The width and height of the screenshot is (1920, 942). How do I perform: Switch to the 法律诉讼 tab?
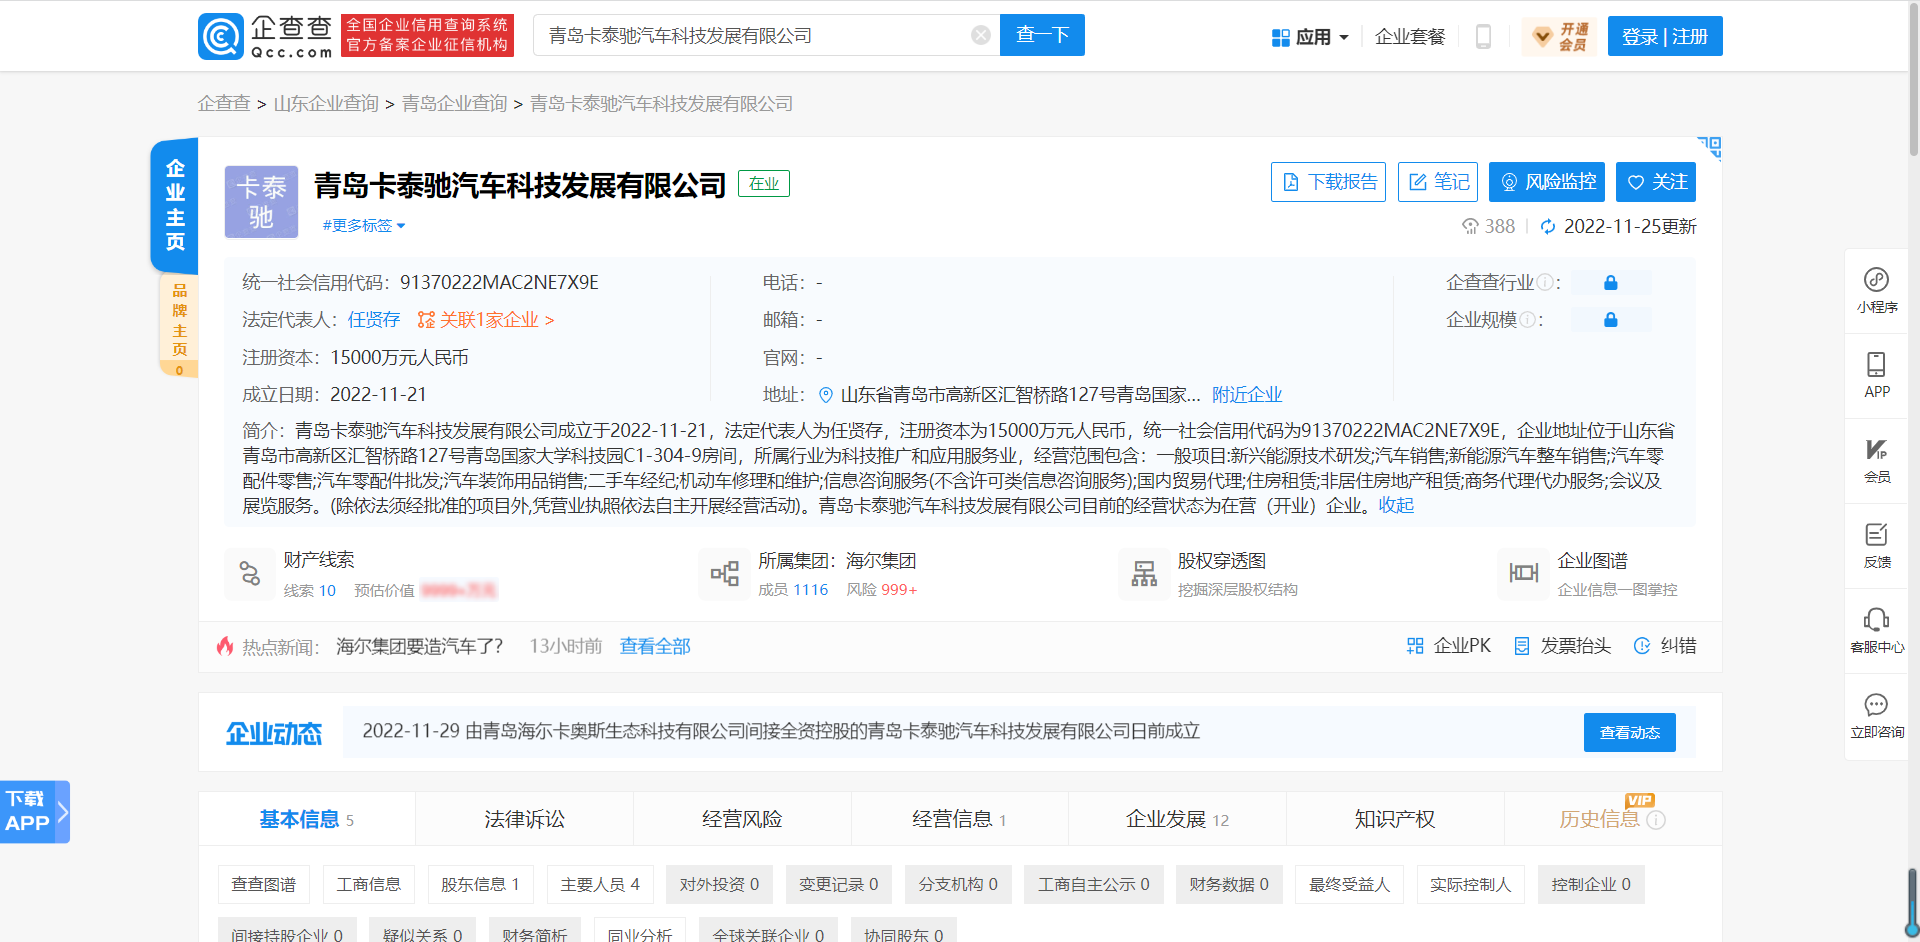pyautogui.click(x=524, y=819)
